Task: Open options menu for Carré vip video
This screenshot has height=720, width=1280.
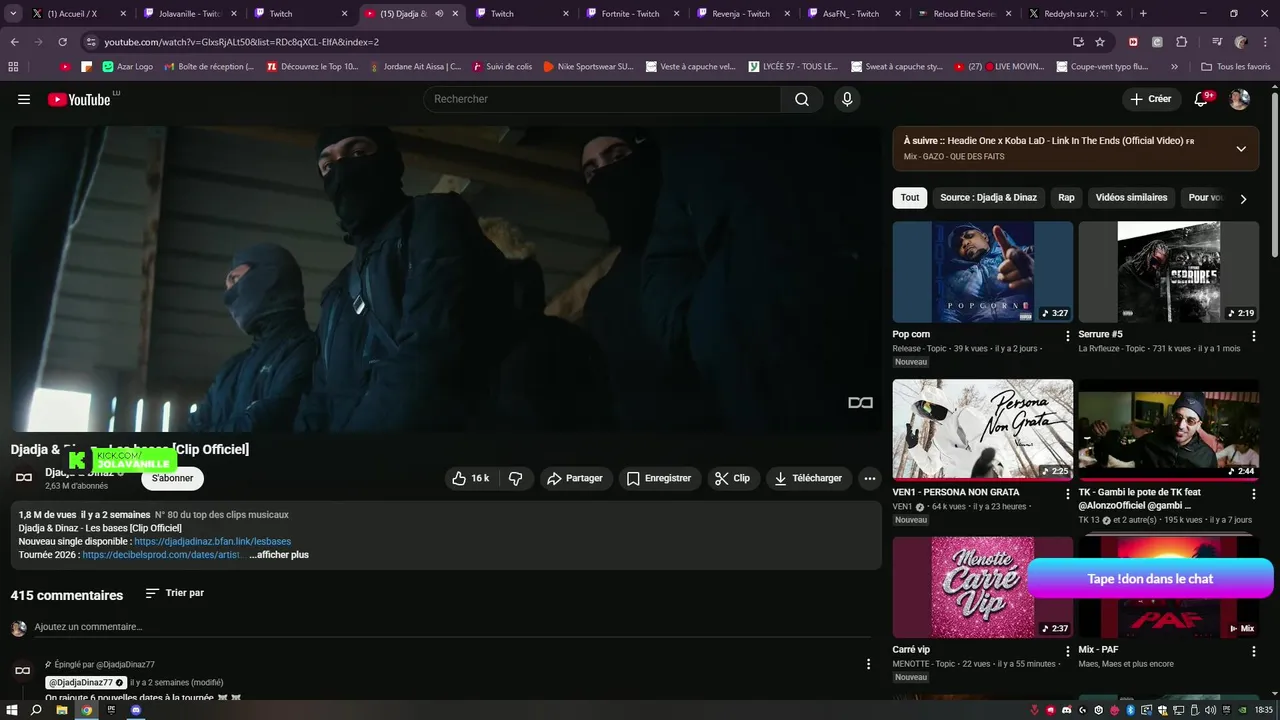Action: [1067, 651]
